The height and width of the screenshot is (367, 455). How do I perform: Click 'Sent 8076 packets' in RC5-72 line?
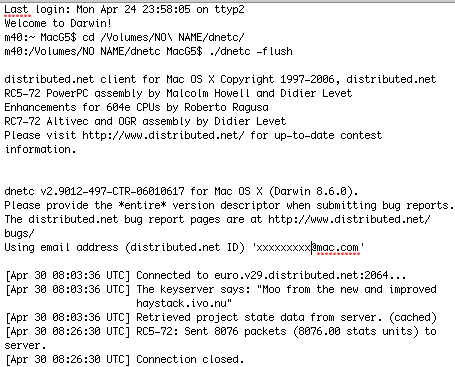coord(235,331)
